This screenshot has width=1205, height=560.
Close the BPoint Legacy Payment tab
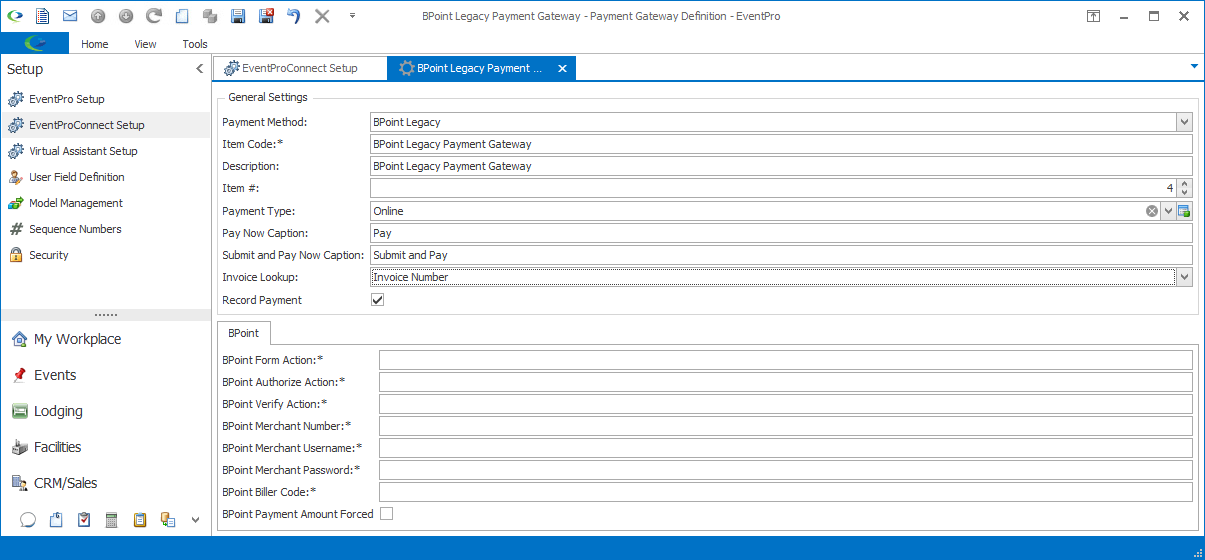click(562, 68)
